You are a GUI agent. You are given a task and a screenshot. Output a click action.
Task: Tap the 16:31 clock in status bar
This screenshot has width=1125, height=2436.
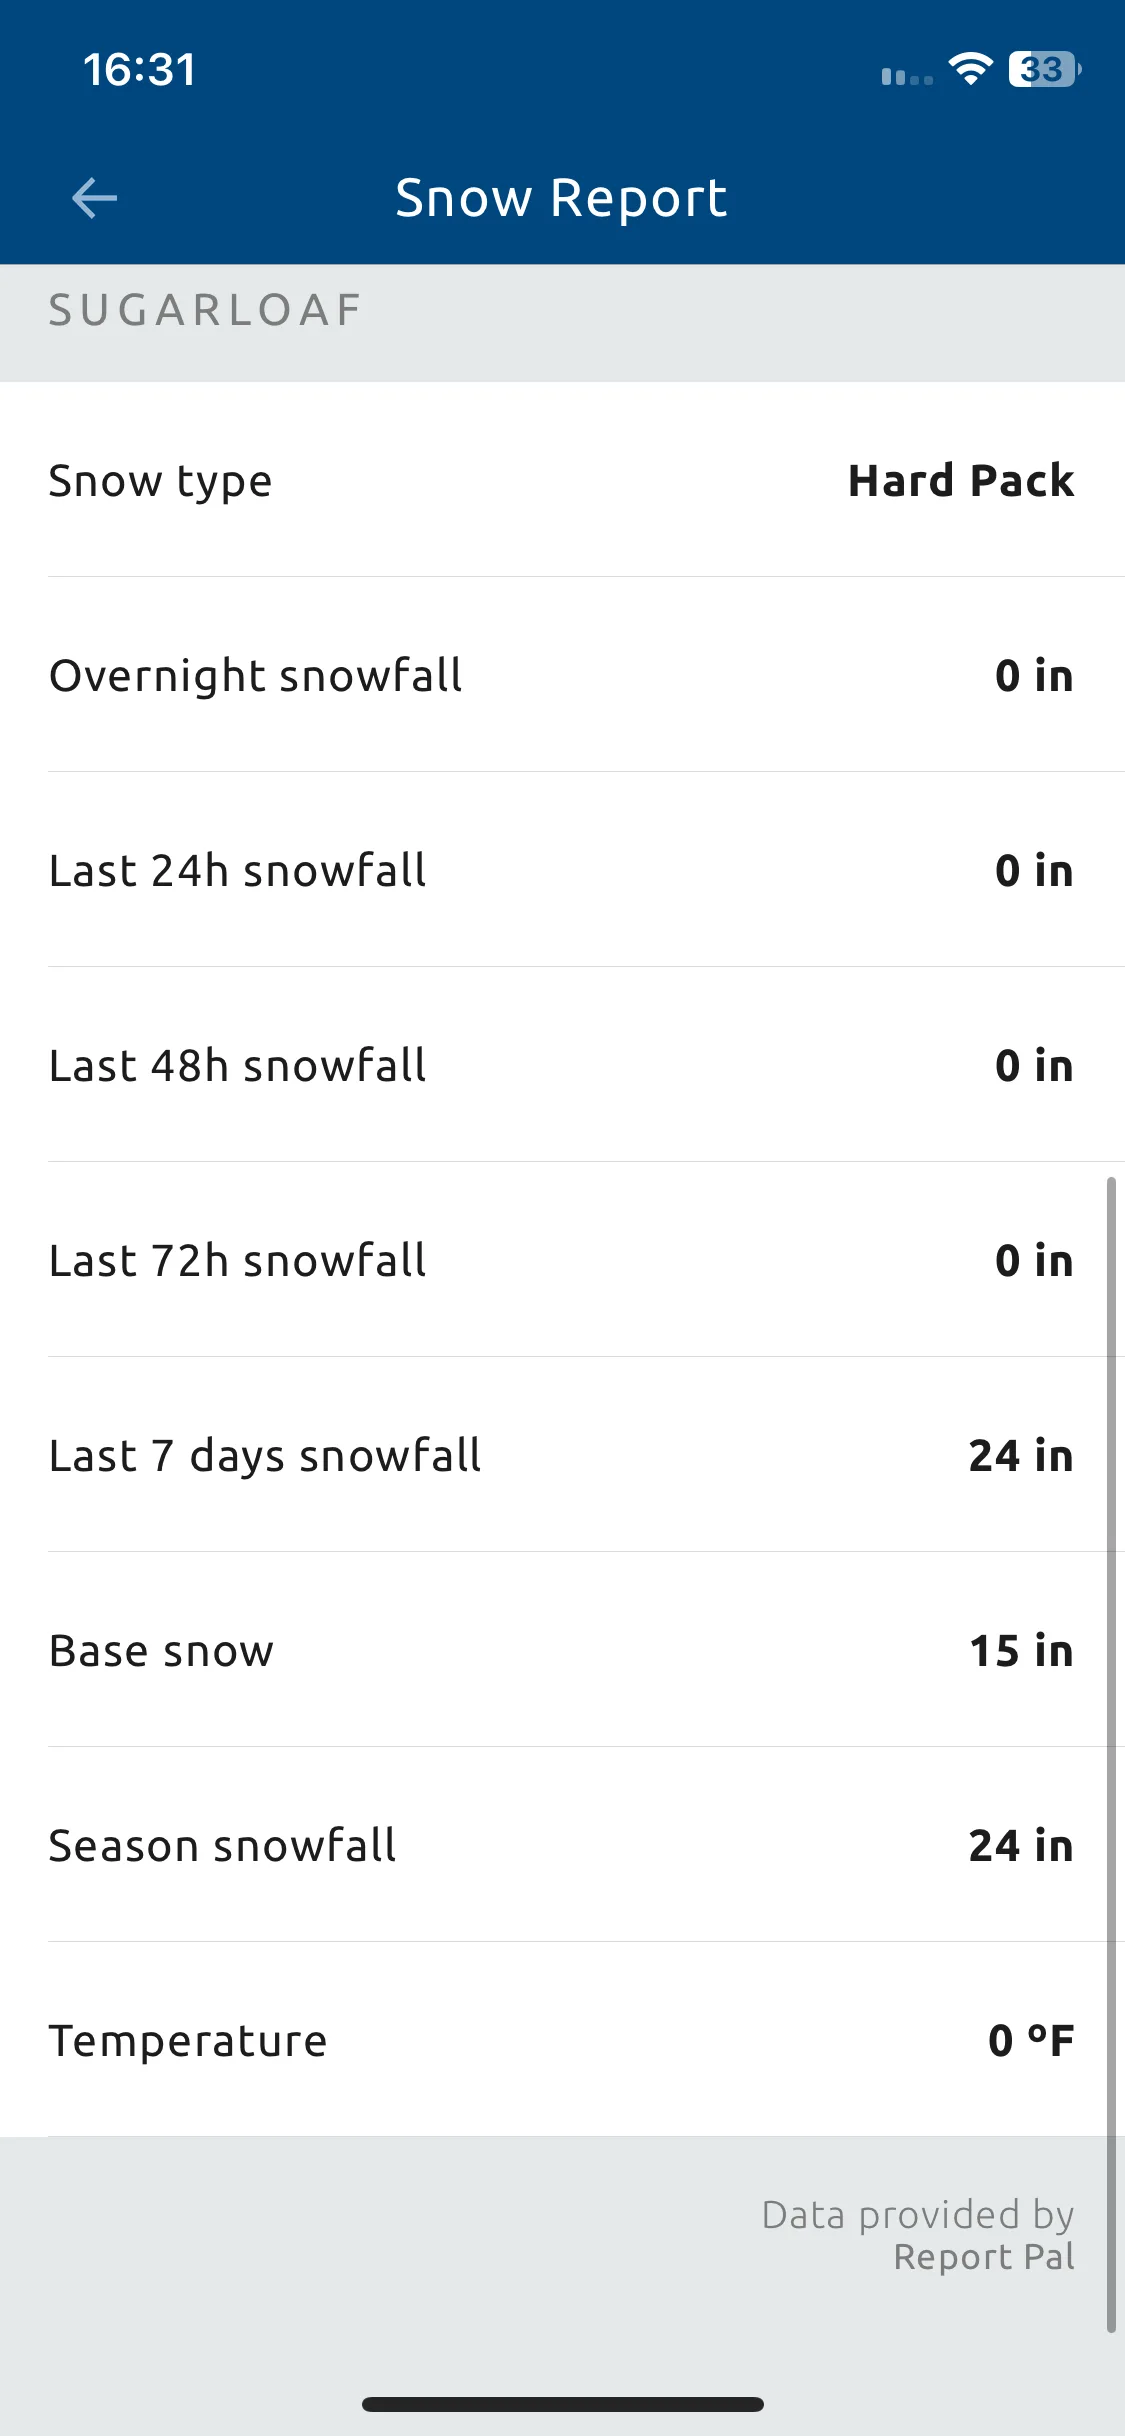pos(139,70)
